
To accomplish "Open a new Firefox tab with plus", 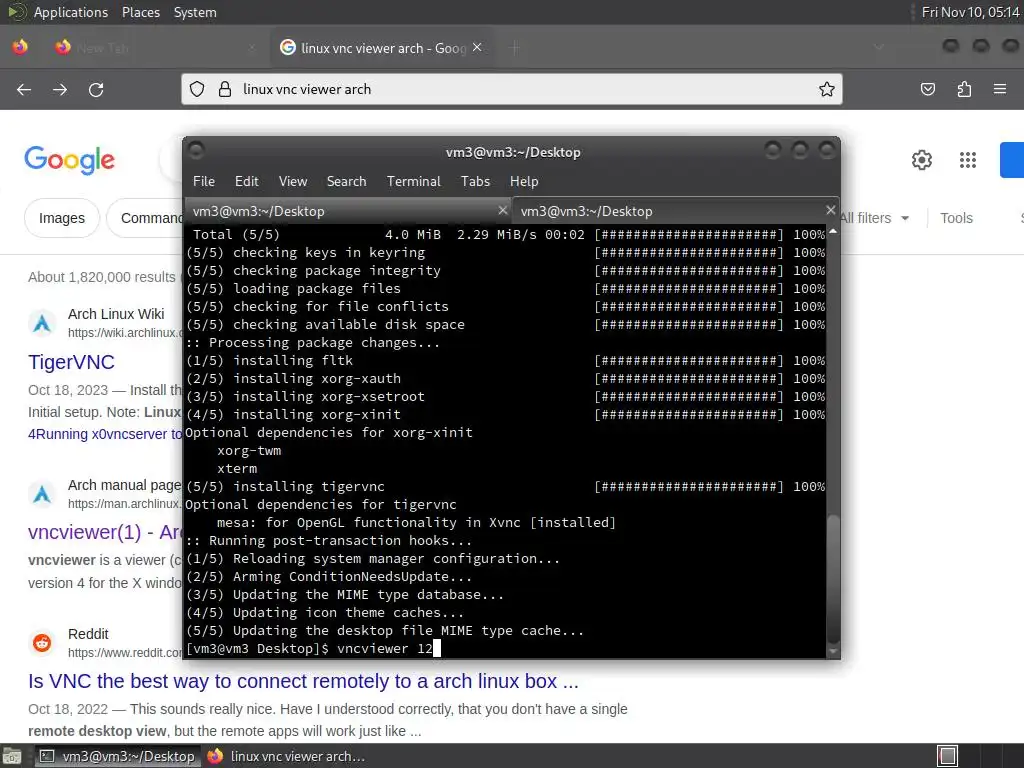I will [515, 48].
